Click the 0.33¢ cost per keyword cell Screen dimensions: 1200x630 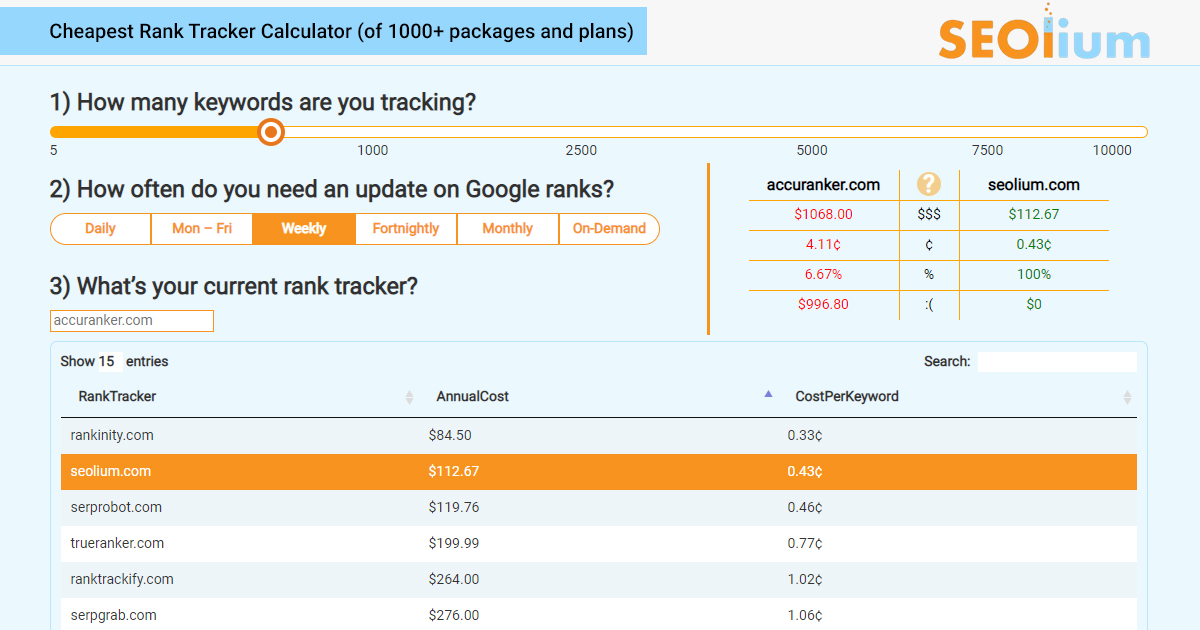[x=805, y=436]
